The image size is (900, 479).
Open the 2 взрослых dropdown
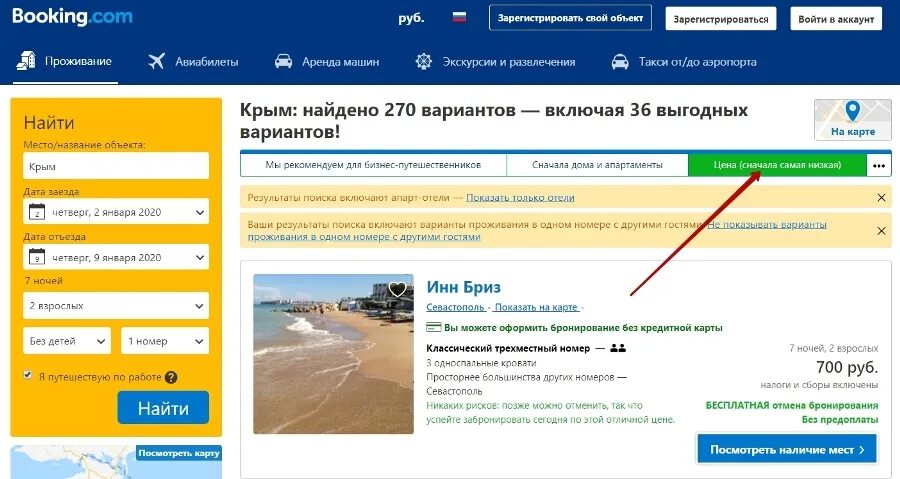pyautogui.click(x=116, y=306)
